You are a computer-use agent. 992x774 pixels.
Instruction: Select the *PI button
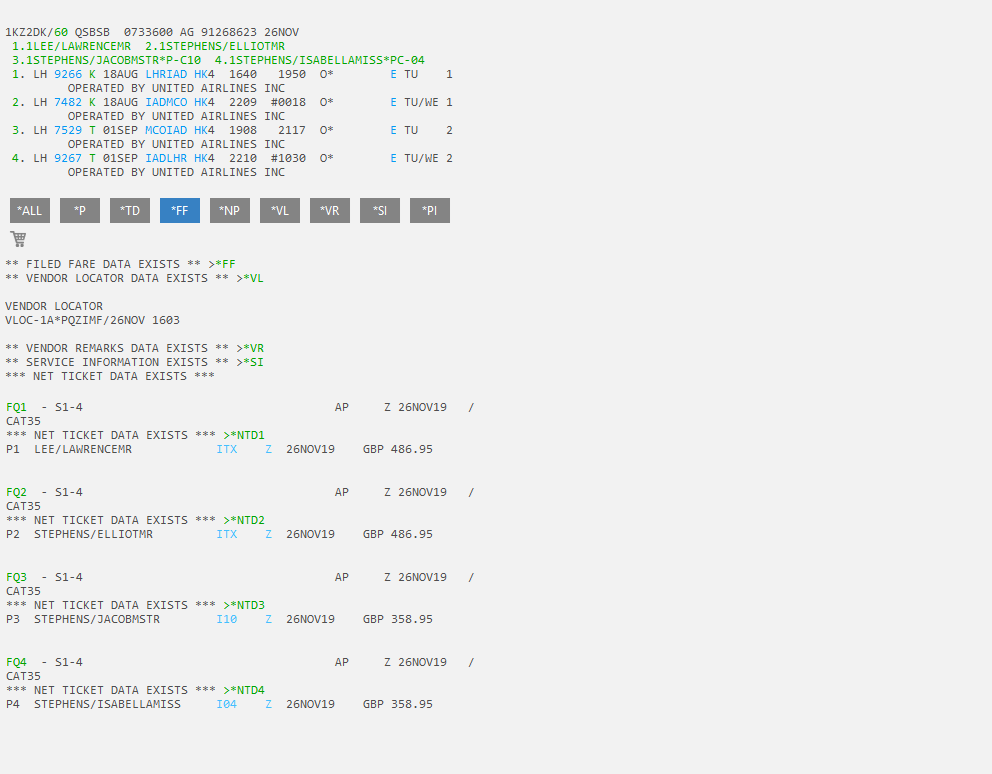[x=430, y=211]
